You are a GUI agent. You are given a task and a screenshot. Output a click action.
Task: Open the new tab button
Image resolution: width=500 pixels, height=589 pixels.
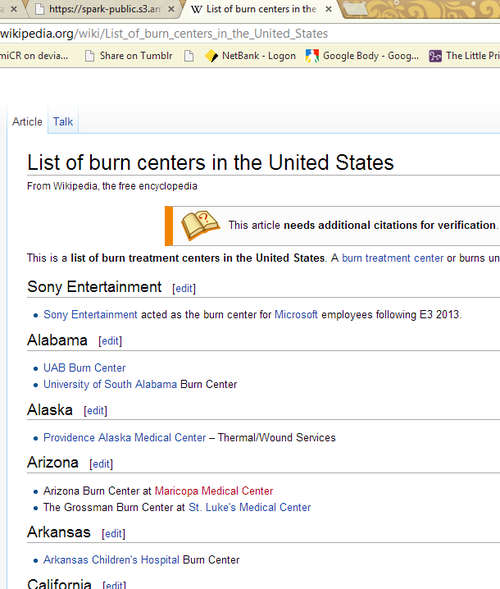tap(355, 9)
